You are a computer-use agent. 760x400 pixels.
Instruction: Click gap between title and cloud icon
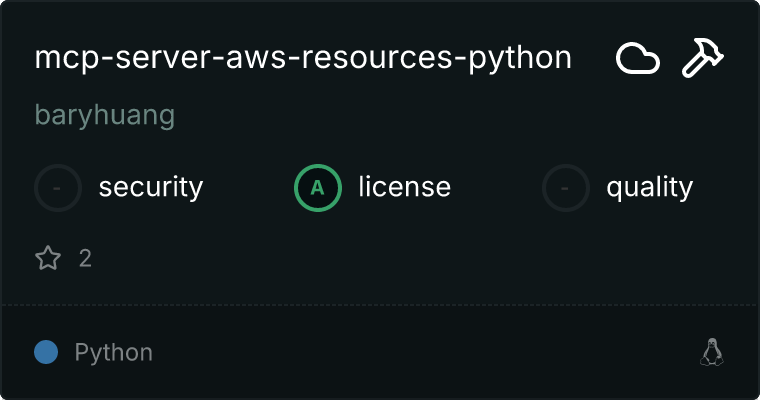(593, 59)
